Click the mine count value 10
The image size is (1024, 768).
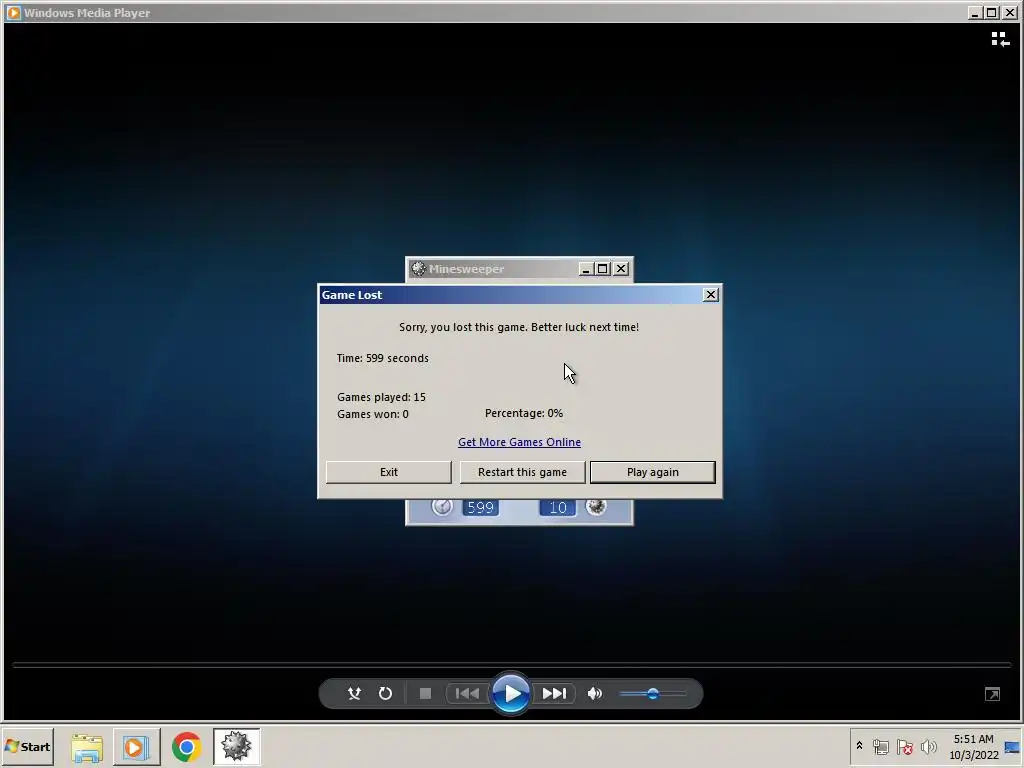point(558,507)
